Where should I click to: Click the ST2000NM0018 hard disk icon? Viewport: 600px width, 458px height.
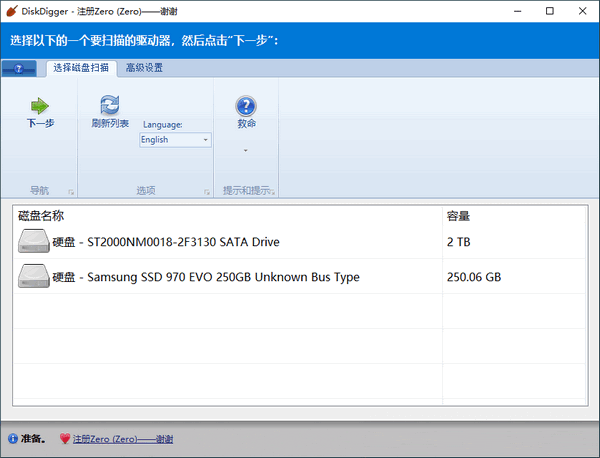tap(34, 241)
